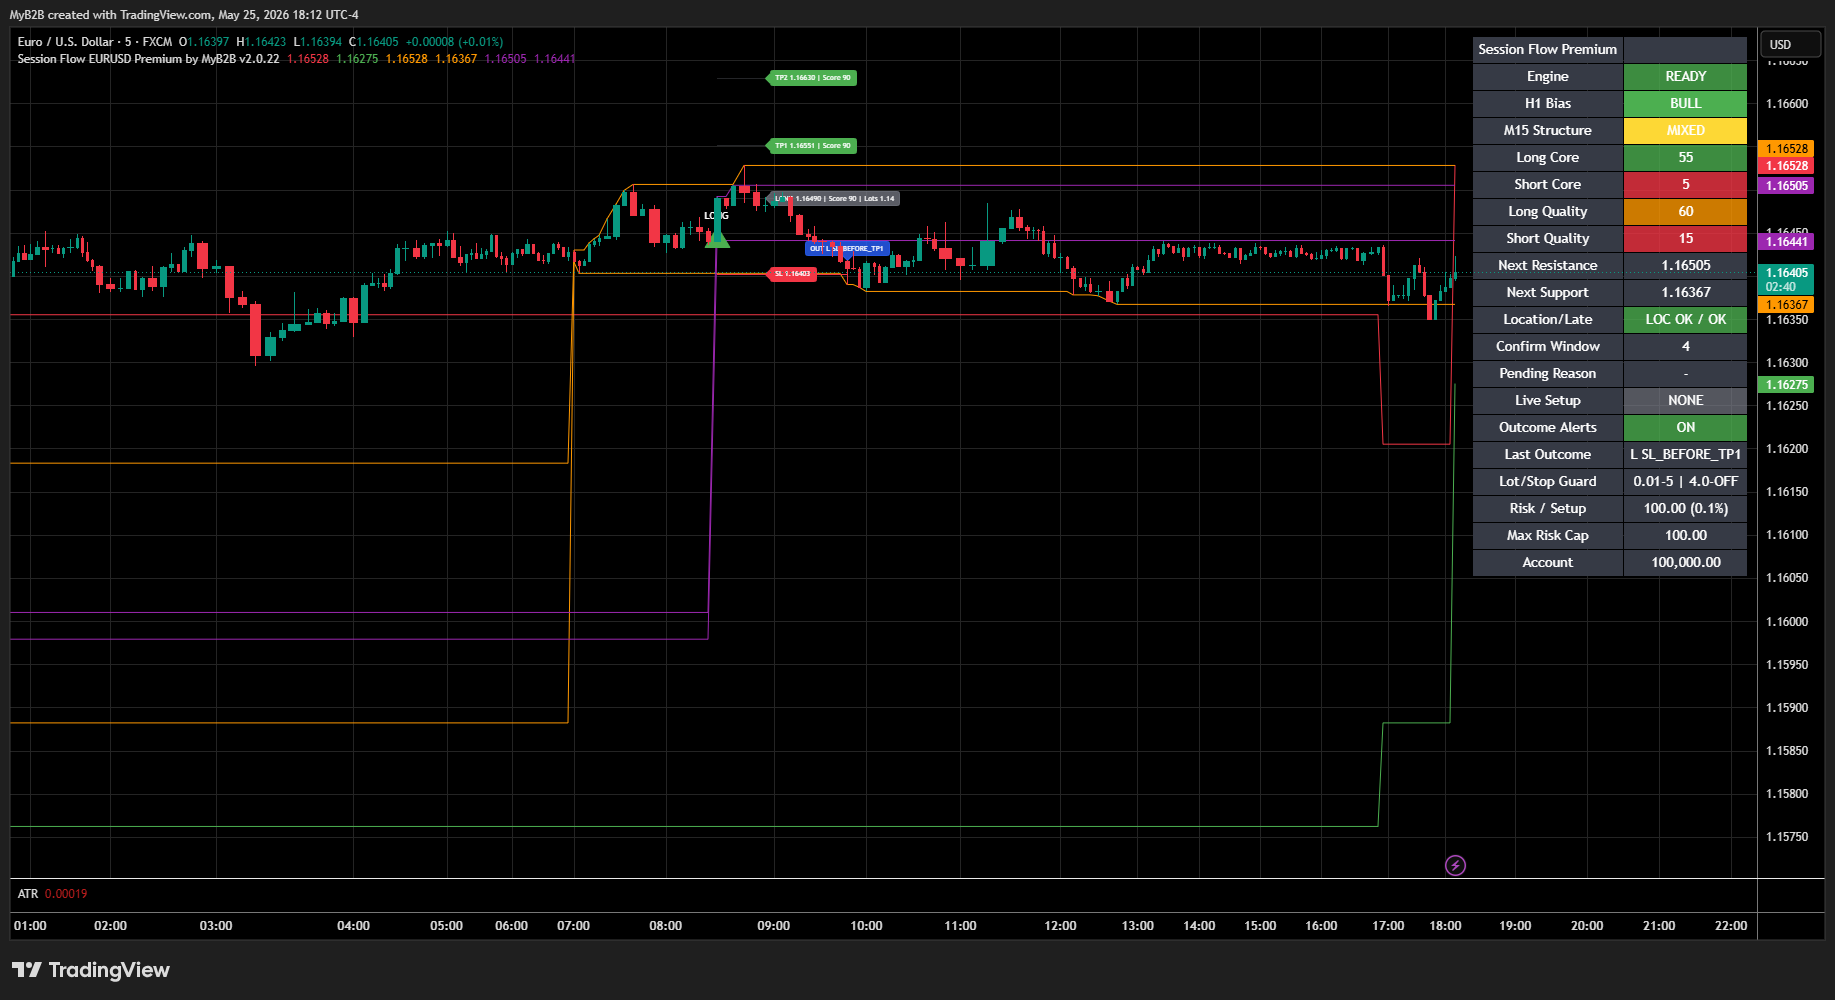This screenshot has height=1000, width=1835.
Task: Click the Session Flow Premium table header
Action: pyautogui.click(x=1547, y=49)
